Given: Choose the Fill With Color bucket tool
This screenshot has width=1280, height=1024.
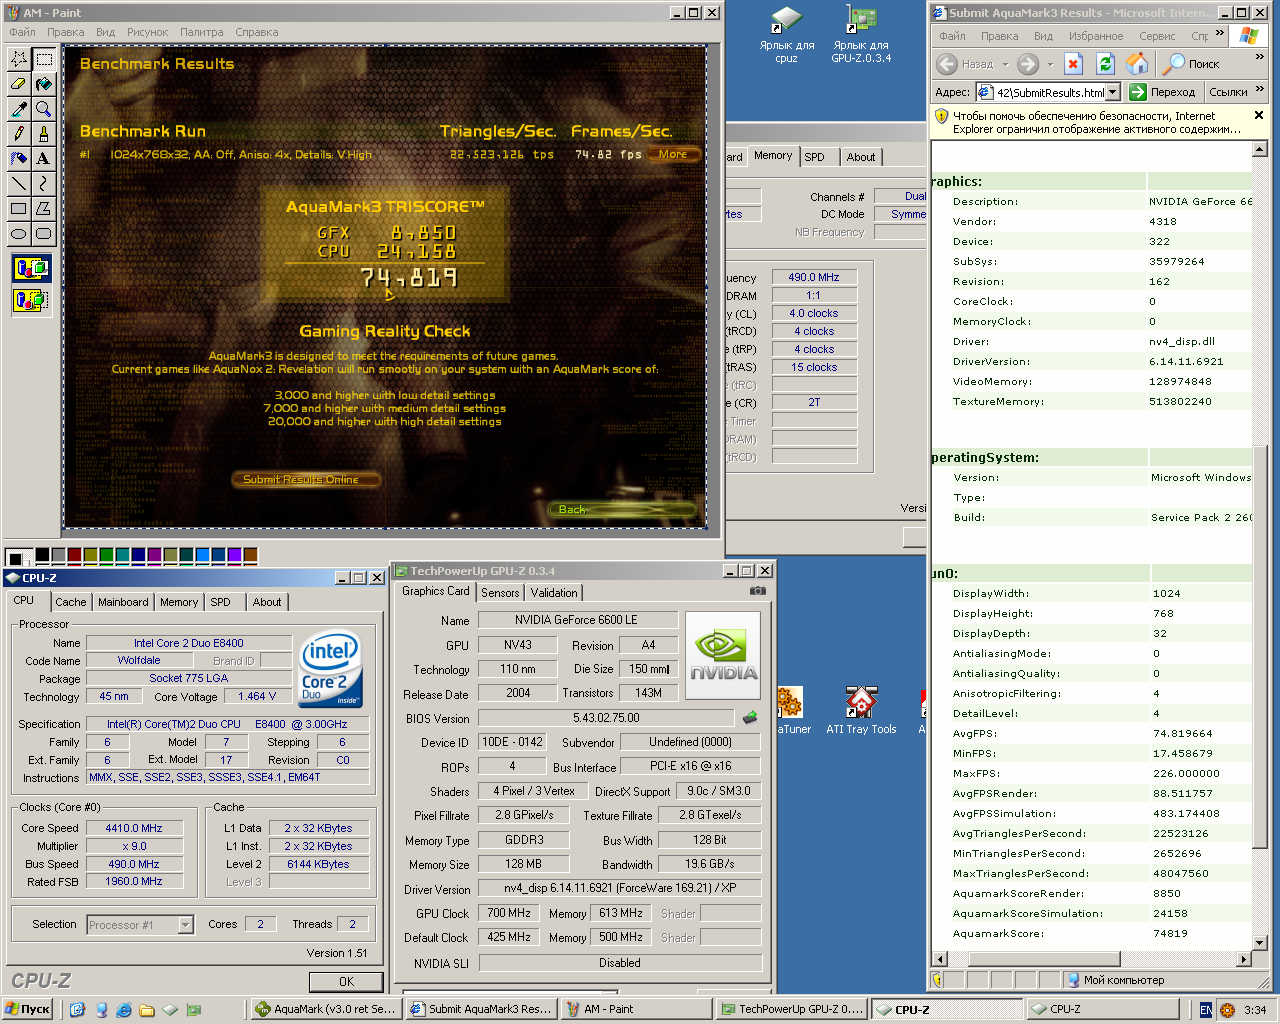Looking at the screenshot, I should click(x=43, y=84).
